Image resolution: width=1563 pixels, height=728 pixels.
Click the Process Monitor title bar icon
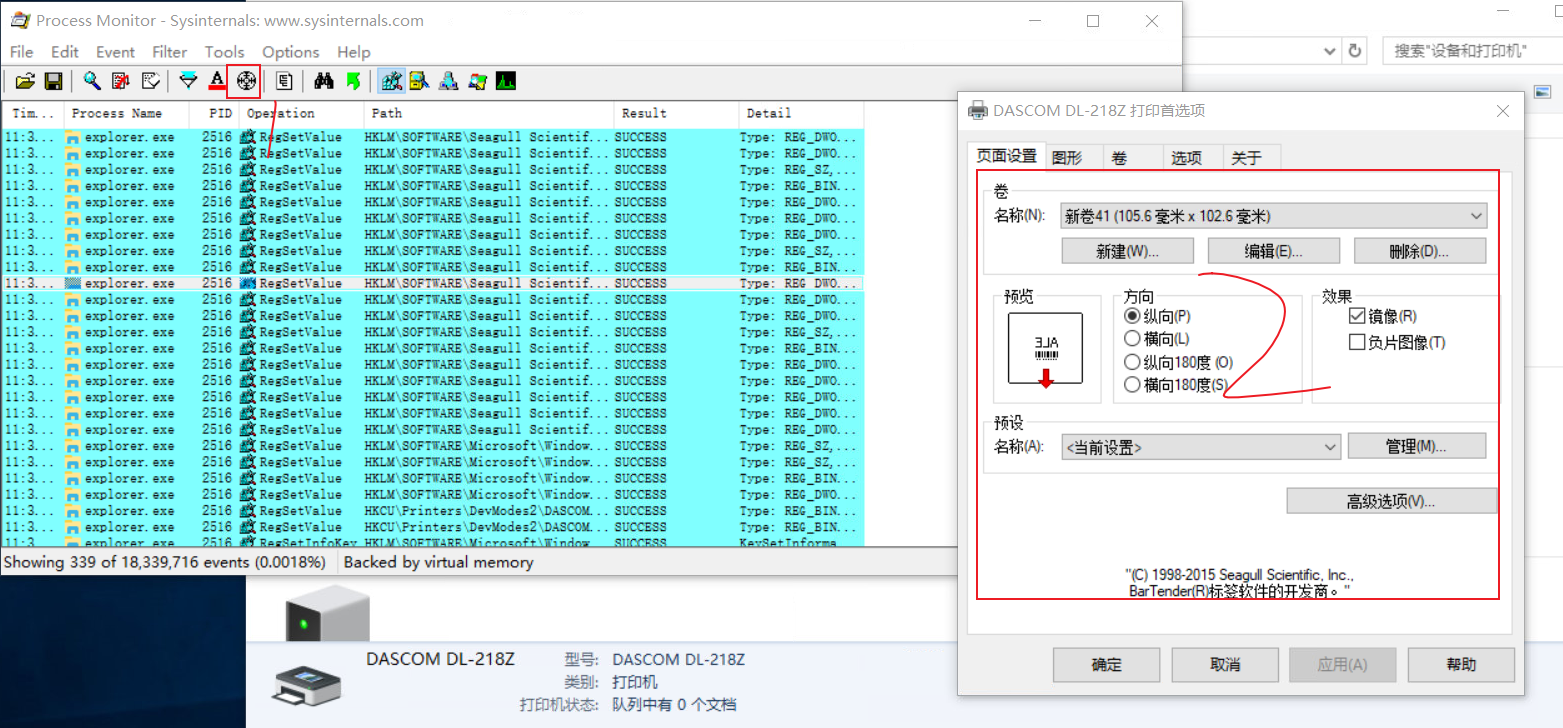click(19, 20)
